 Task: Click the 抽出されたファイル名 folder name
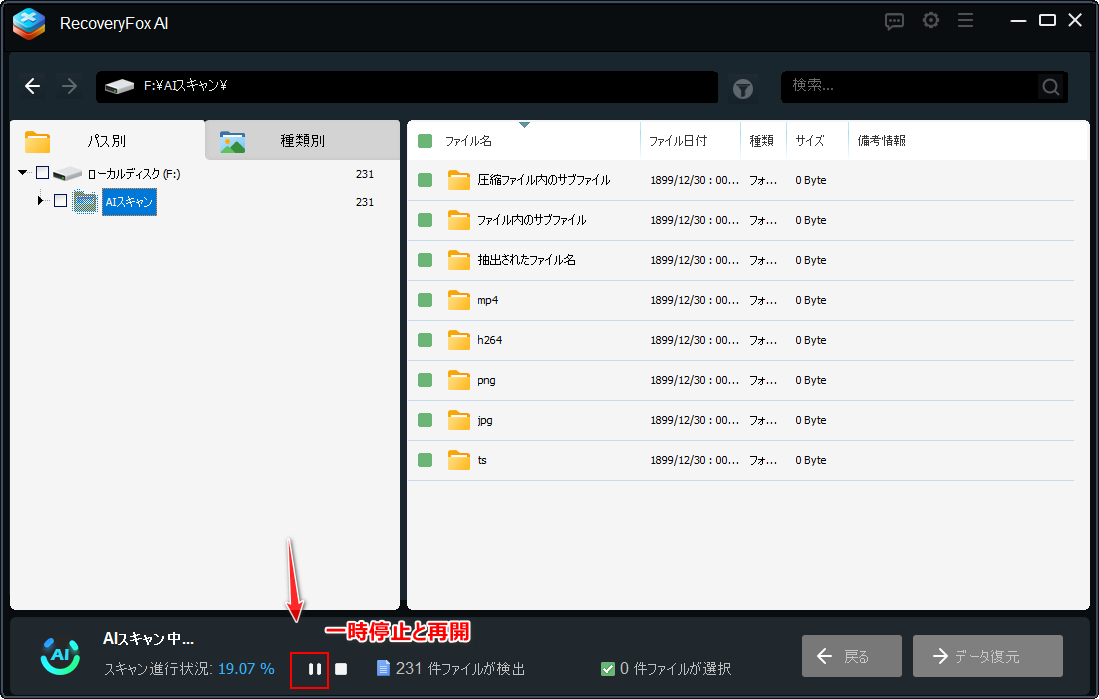[526, 260]
